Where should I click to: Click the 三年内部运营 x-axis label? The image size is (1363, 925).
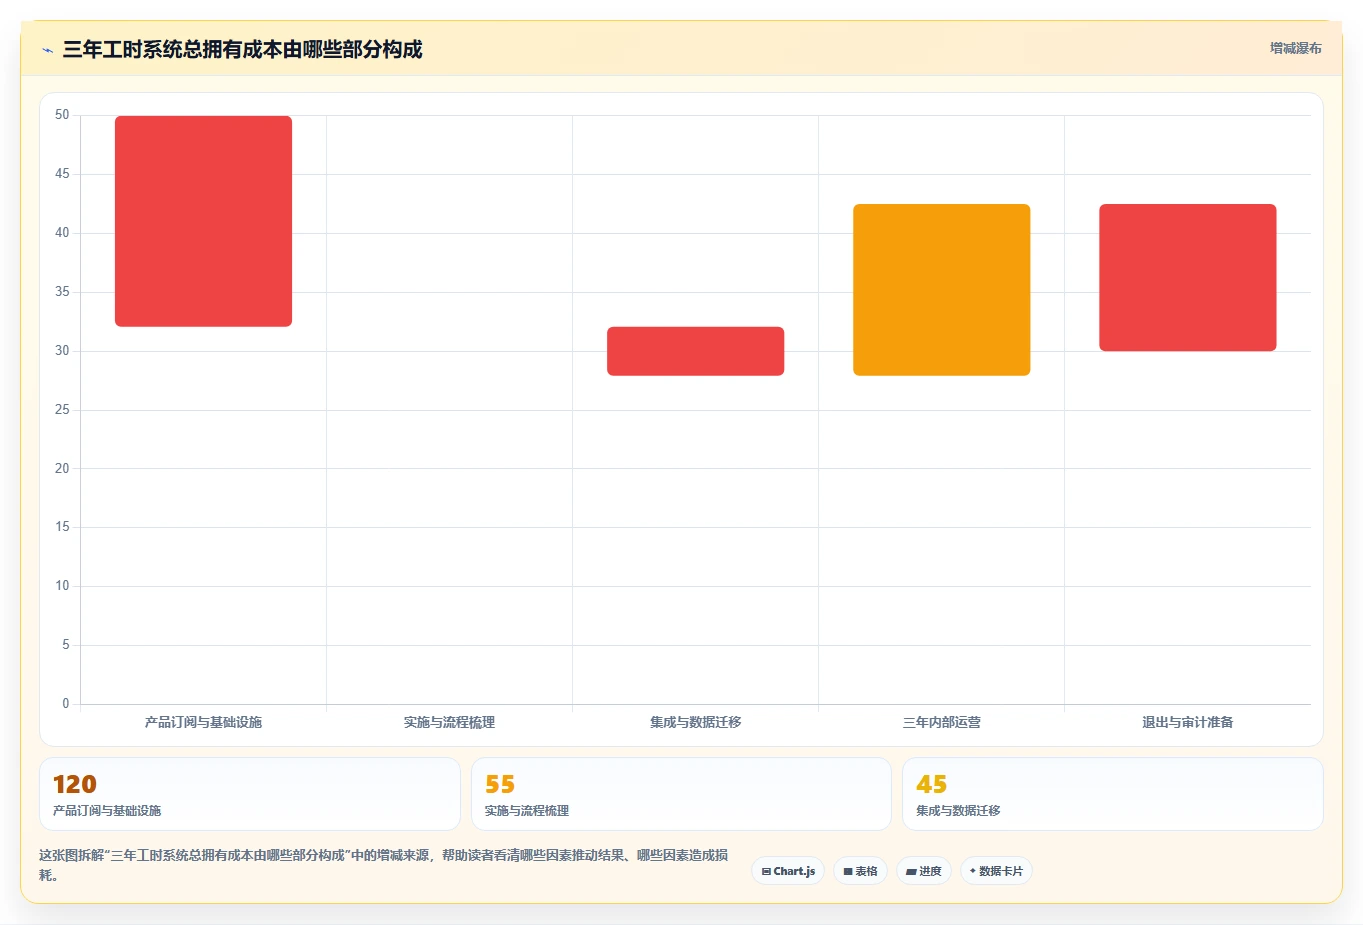click(x=941, y=722)
